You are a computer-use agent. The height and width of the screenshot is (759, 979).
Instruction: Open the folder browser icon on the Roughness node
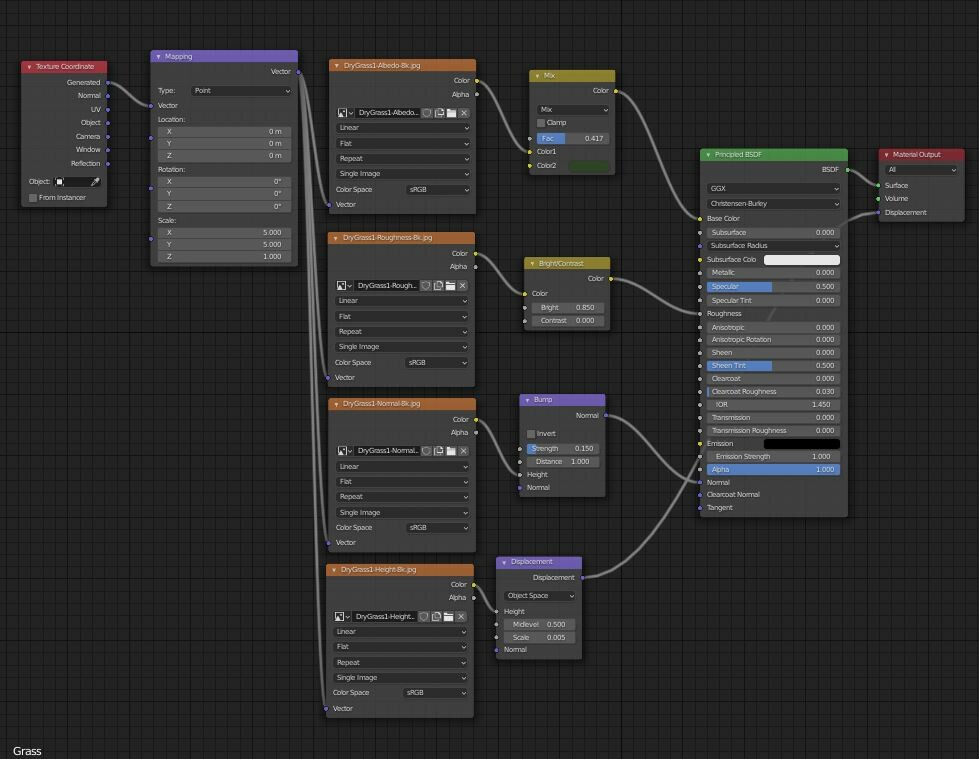tap(451, 287)
